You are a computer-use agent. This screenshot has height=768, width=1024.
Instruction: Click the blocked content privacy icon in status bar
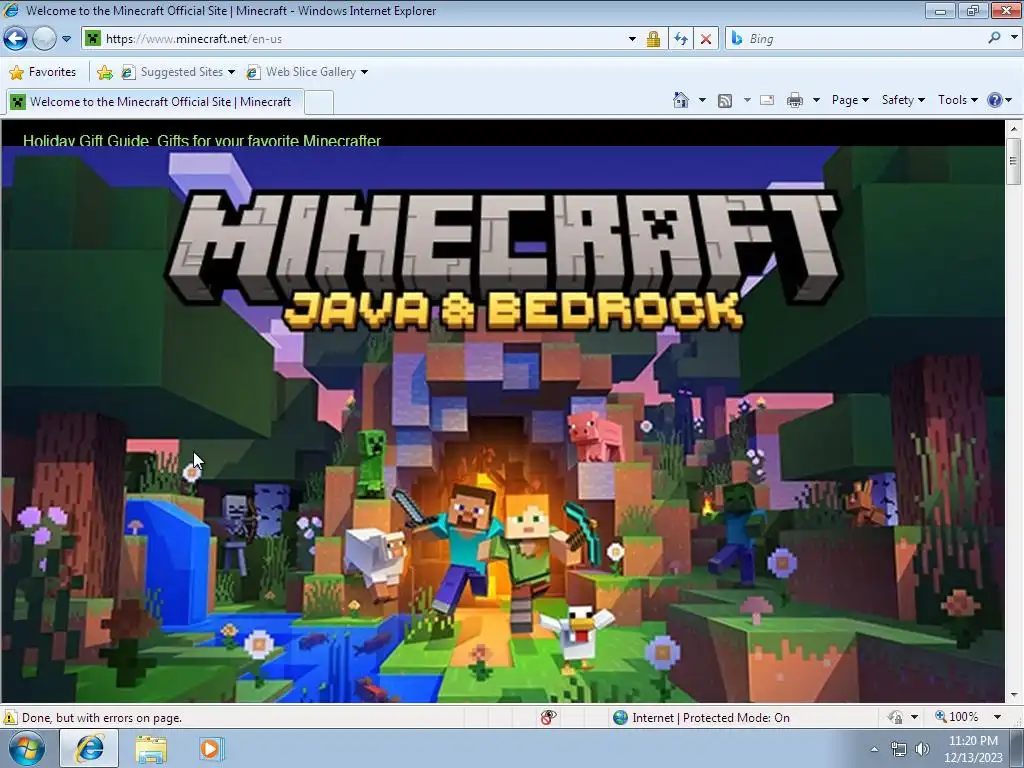point(549,717)
